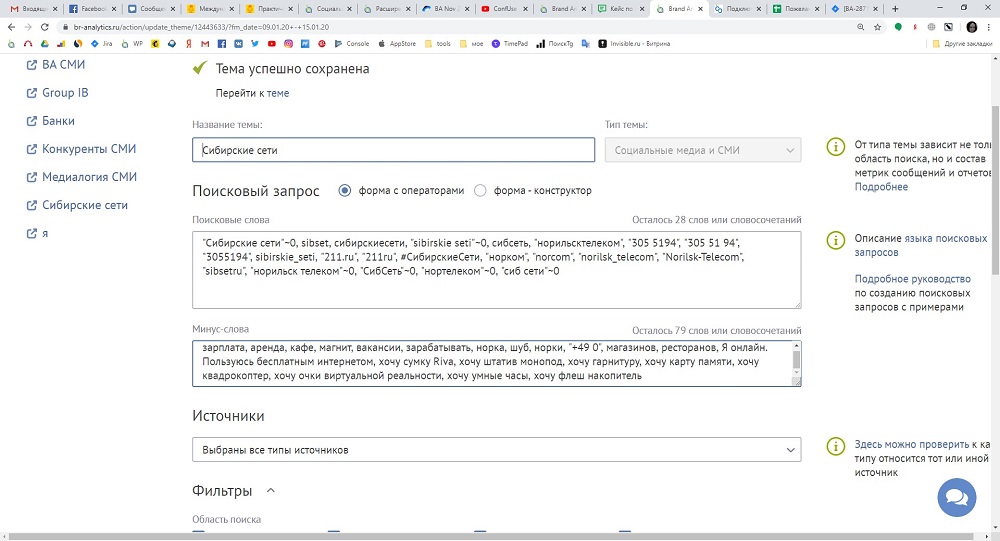Open 'Group IB' theme link
The height and width of the screenshot is (541, 1000).
click(x=57, y=93)
